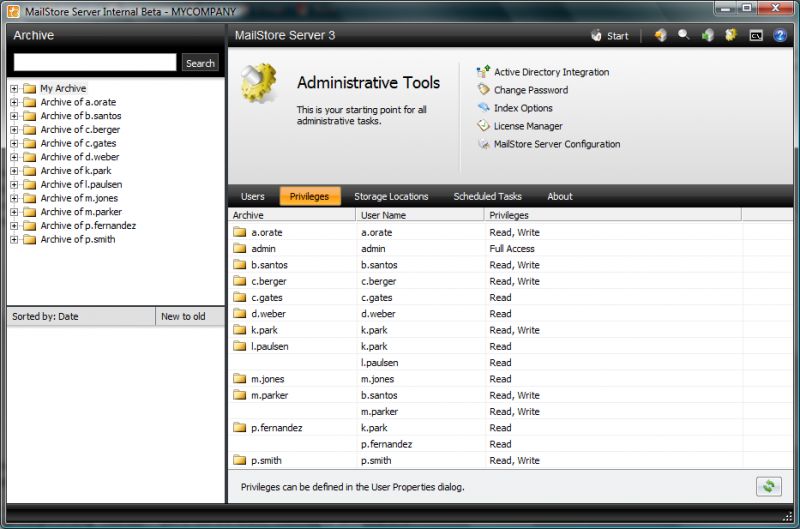Click the Start button in the toolbar
Viewport: 800px width, 529px height.
[609, 36]
